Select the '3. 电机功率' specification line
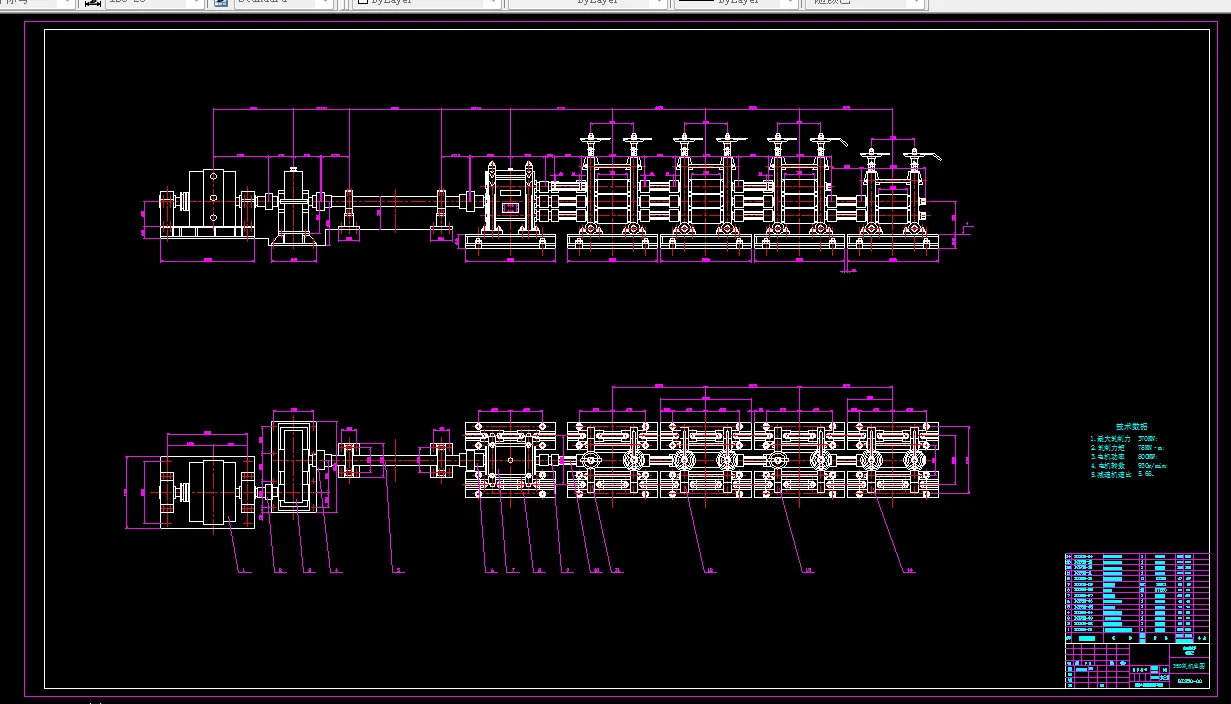1231x704 pixels. (1124, 456)
